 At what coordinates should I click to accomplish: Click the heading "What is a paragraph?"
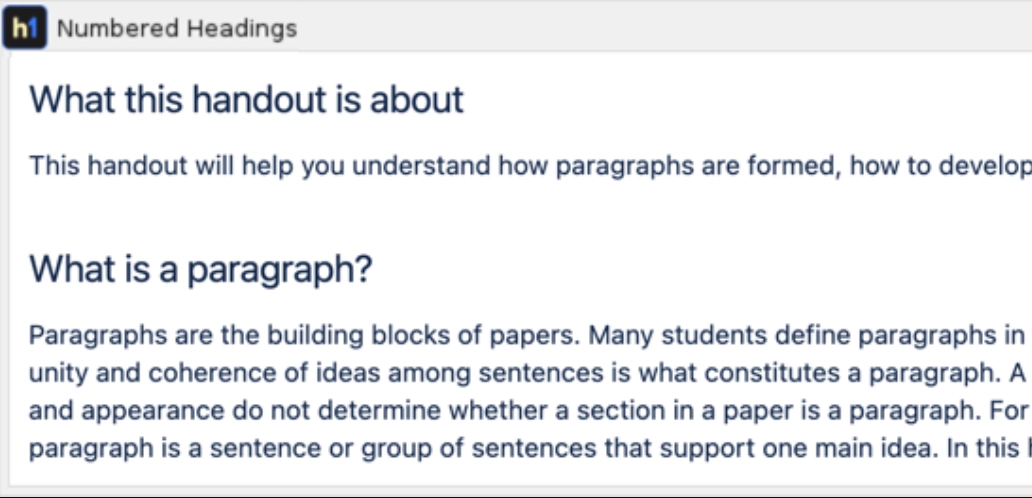point(200,269)
